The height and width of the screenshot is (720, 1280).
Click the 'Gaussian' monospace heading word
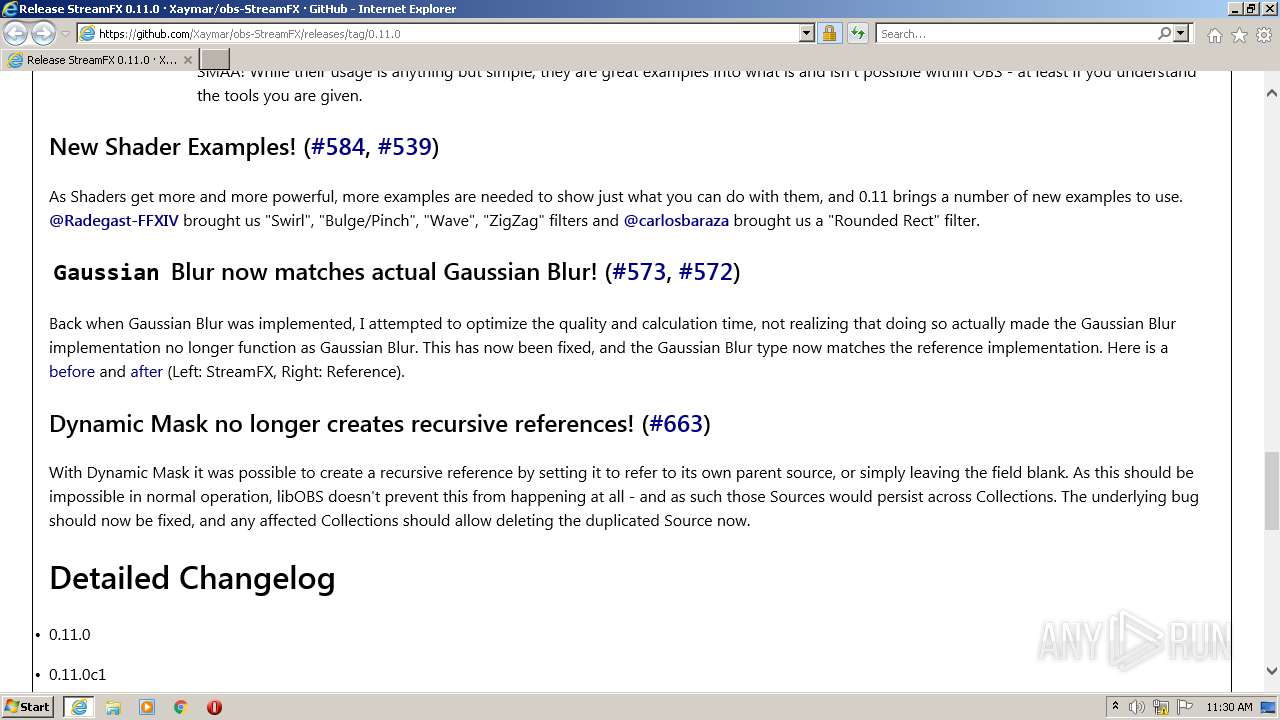(106, 273)
